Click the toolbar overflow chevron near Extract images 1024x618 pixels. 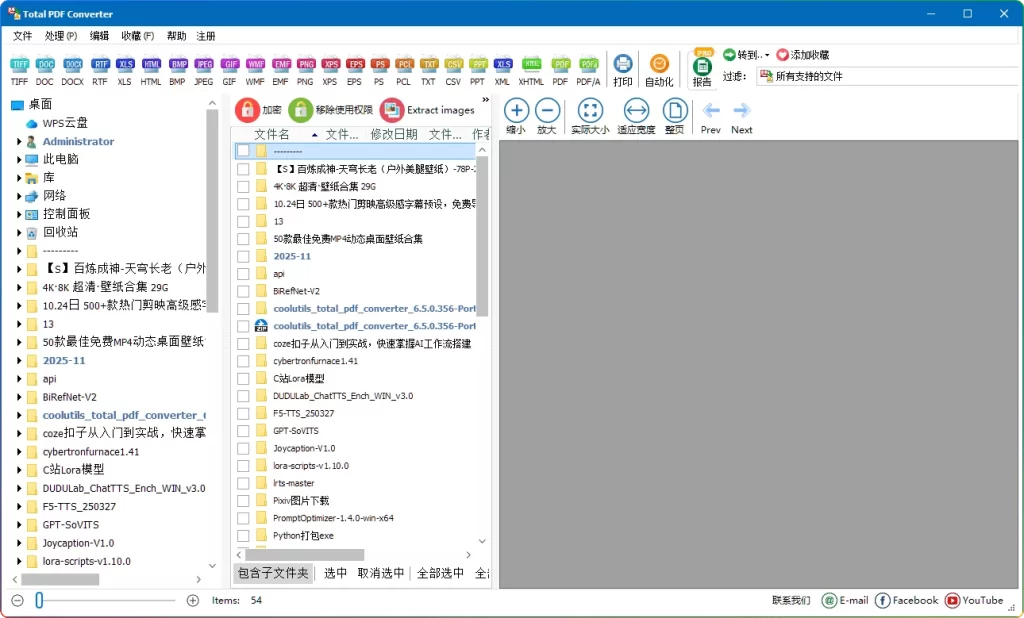[486, 99]
